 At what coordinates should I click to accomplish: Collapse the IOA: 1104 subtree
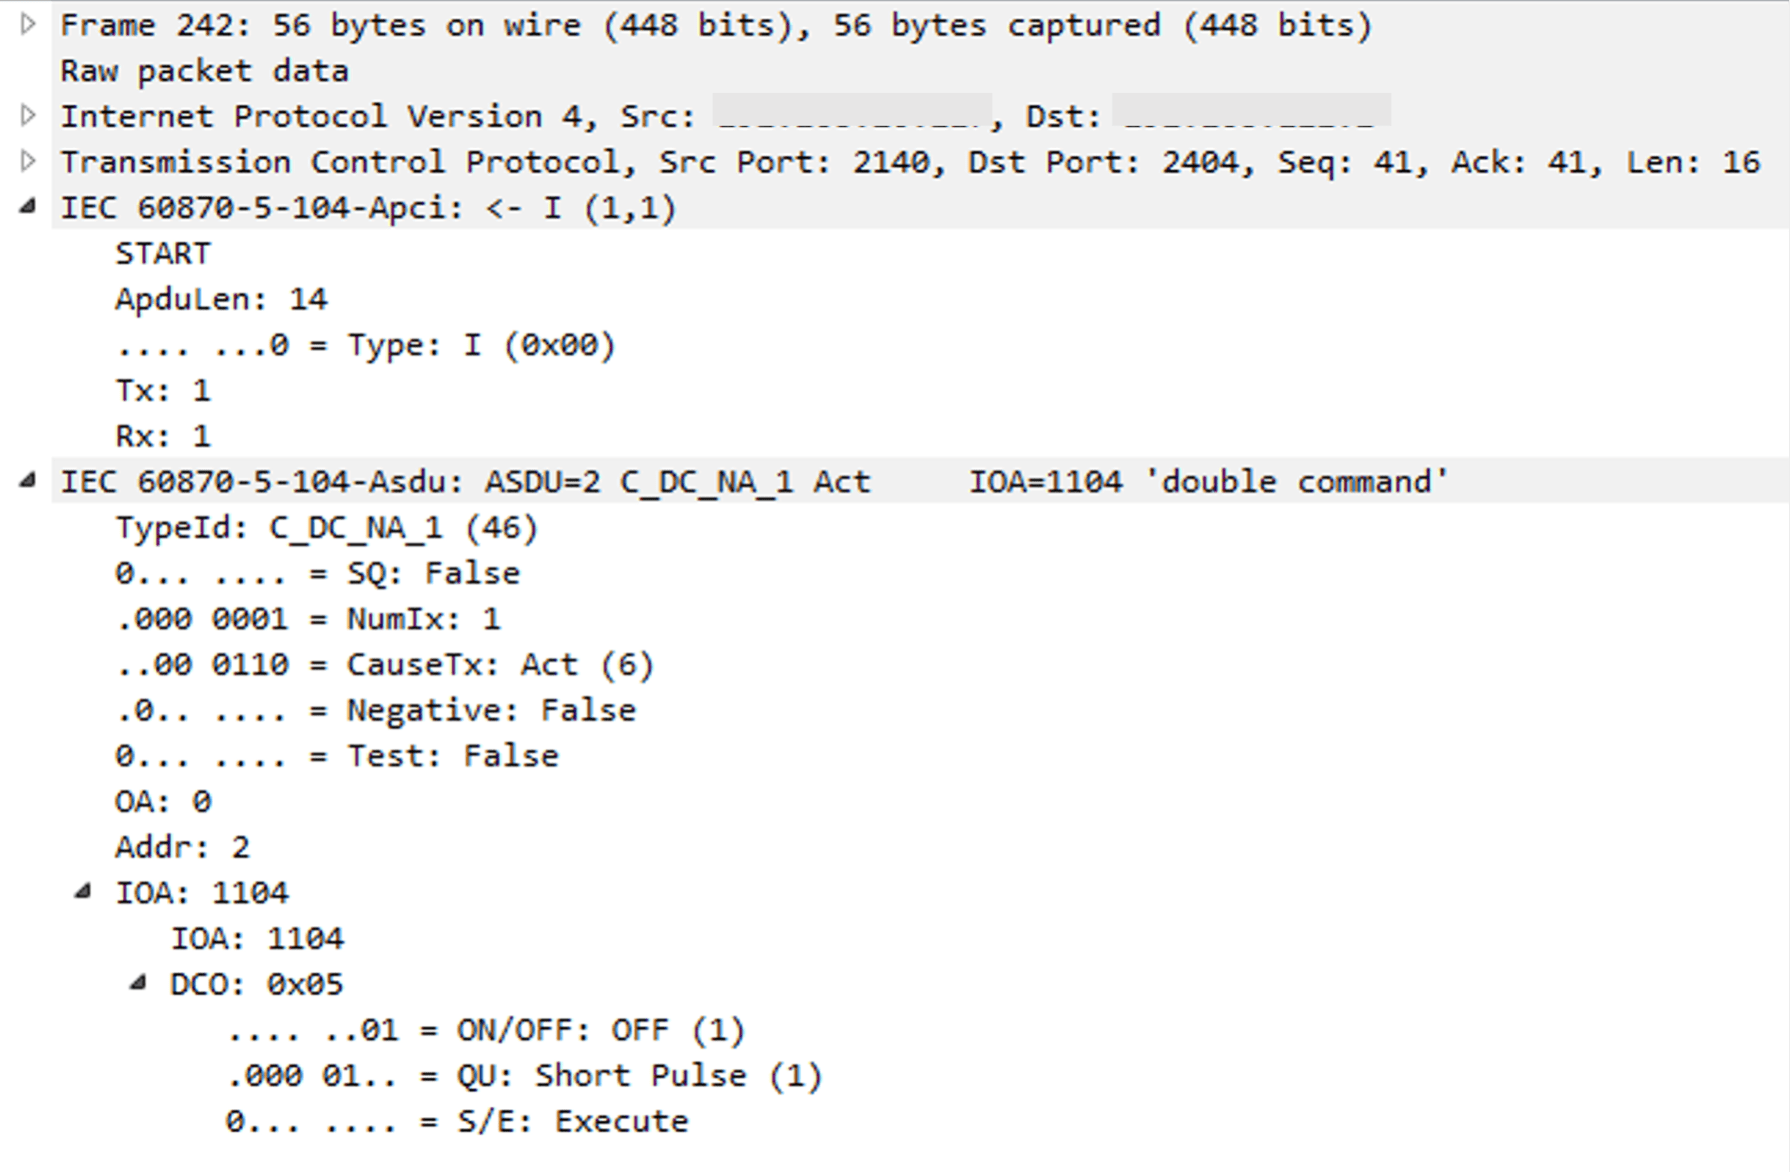pyautogui.click(x=85, y=891)
